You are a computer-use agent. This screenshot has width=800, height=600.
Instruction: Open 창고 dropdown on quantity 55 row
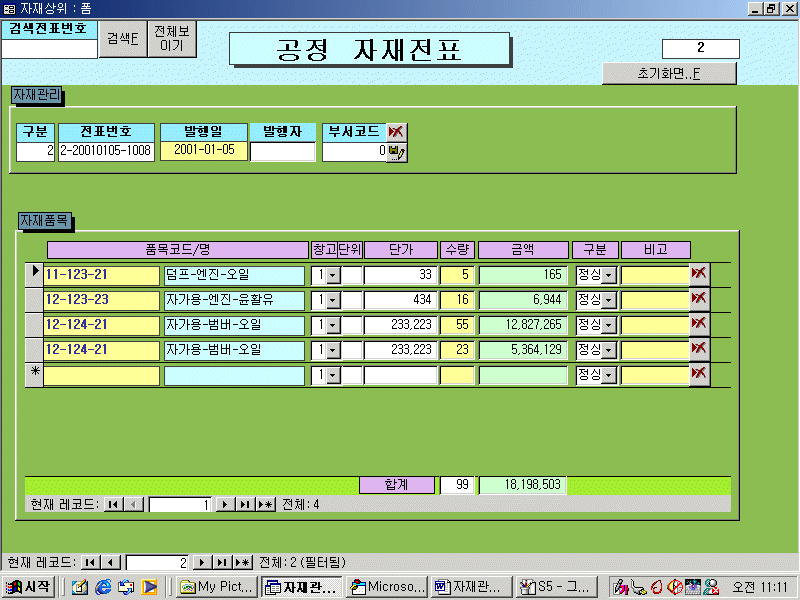pos(333,326)
